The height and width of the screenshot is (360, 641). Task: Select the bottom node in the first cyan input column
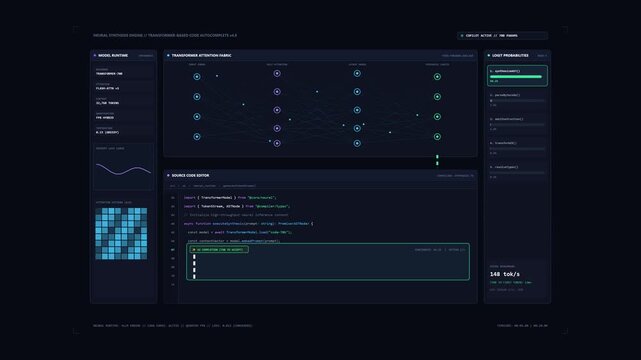[x=197, y=136]
